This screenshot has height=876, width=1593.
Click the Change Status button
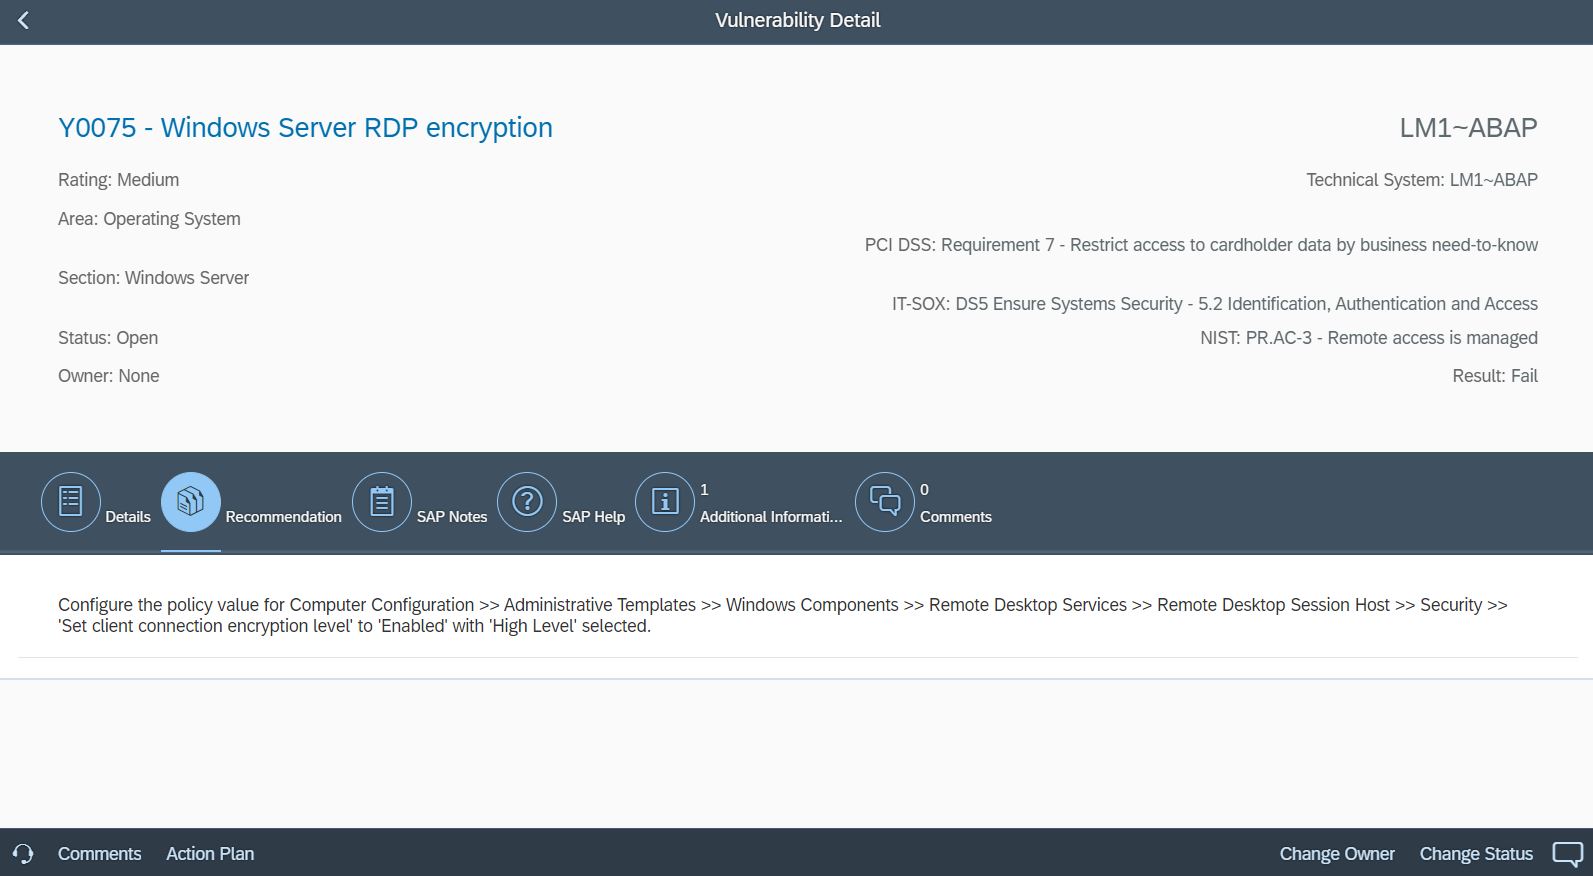click(1475, 854)
